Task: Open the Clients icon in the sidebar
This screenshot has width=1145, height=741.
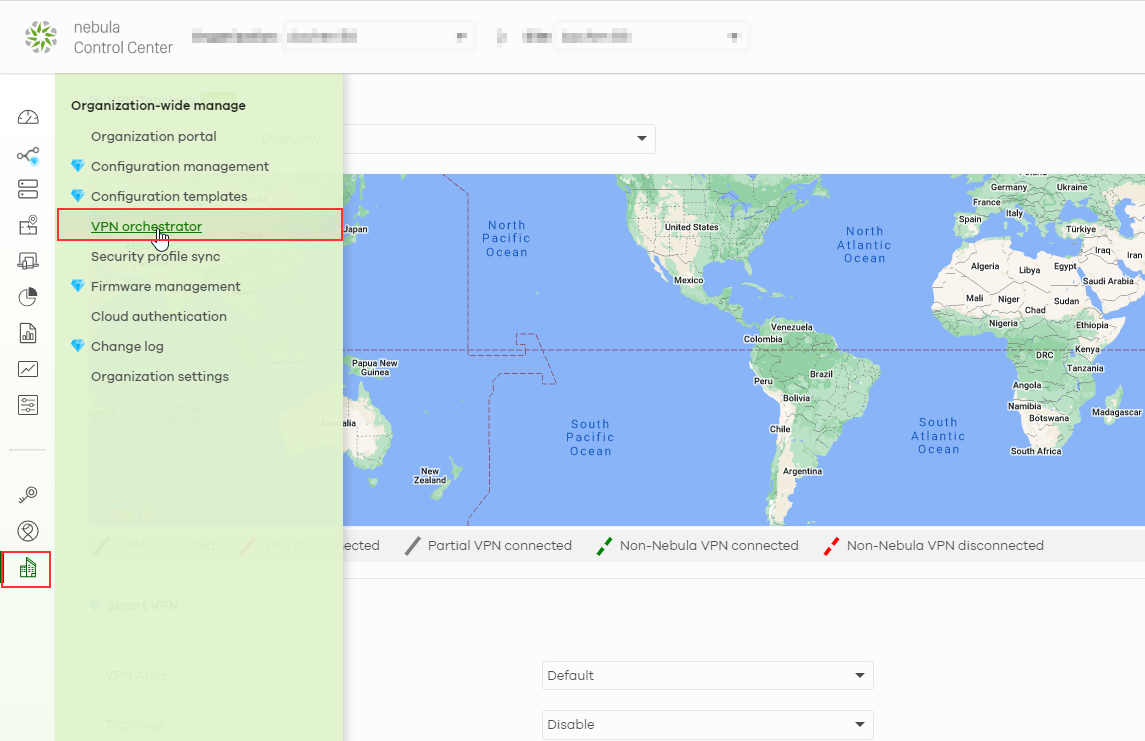Action: click(x=27, y=260)
